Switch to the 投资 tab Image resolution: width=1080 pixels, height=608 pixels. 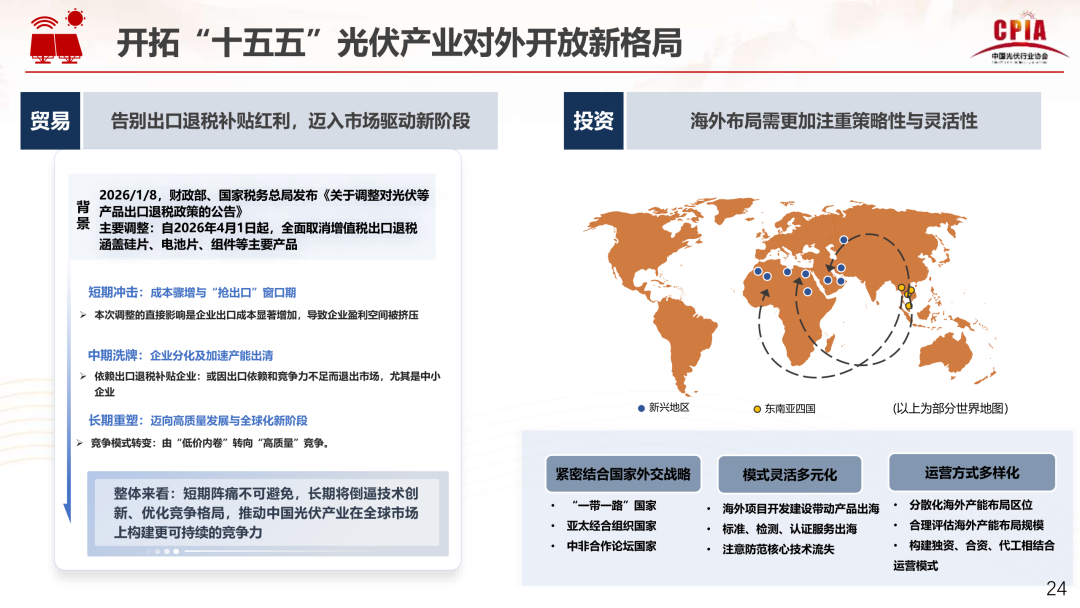(596, 121)
